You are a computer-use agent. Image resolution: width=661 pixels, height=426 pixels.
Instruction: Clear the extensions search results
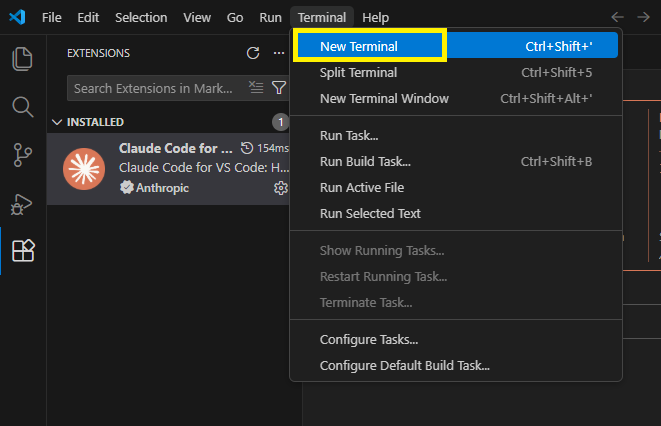coord(256,88)
